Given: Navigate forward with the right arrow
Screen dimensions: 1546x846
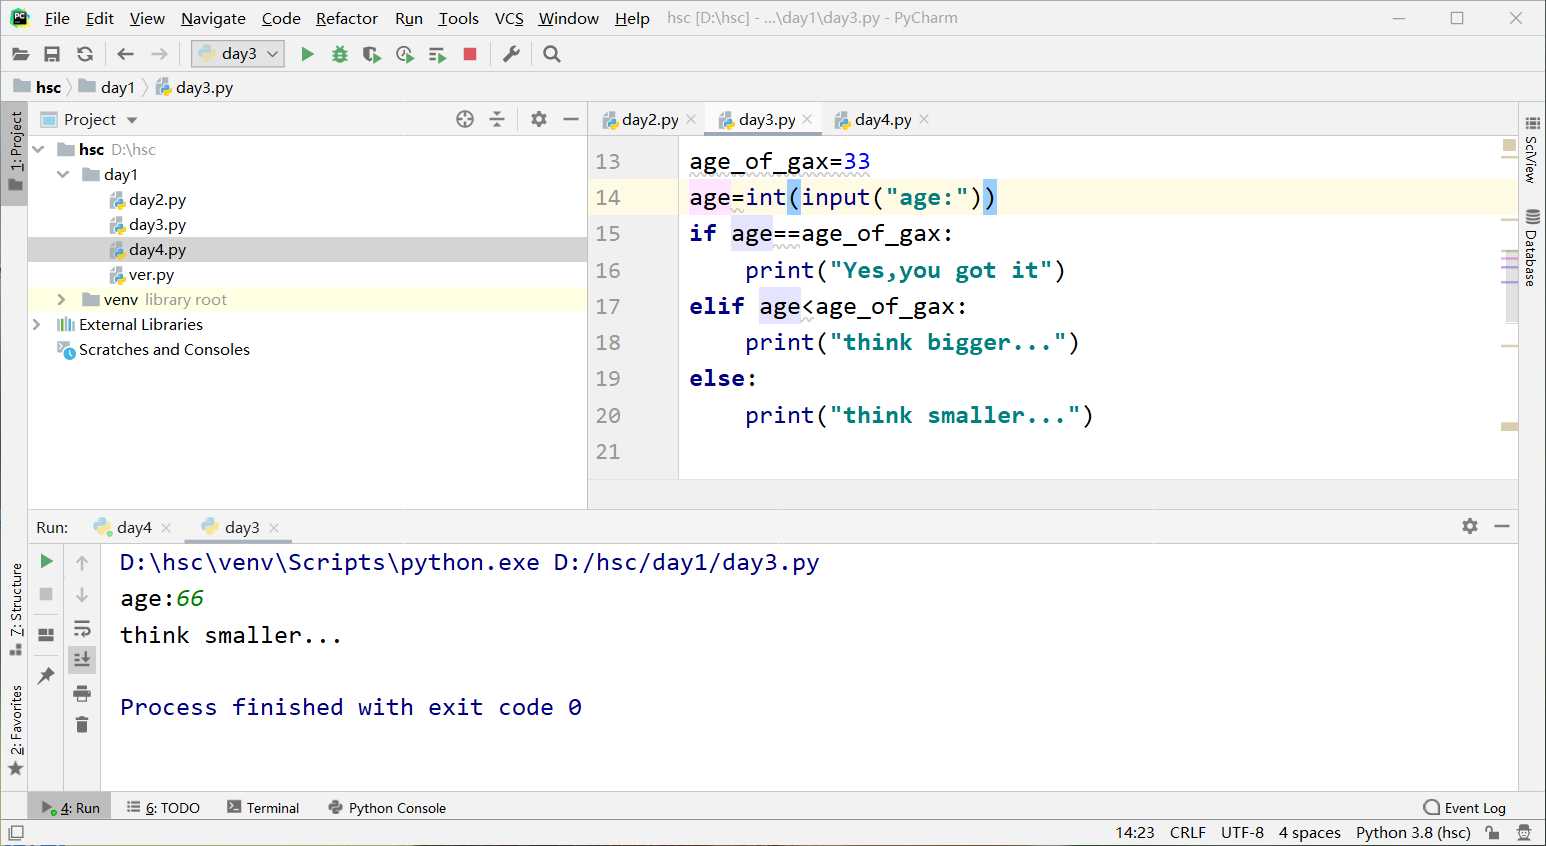Looking at the screenshot, I should point(159,54).
